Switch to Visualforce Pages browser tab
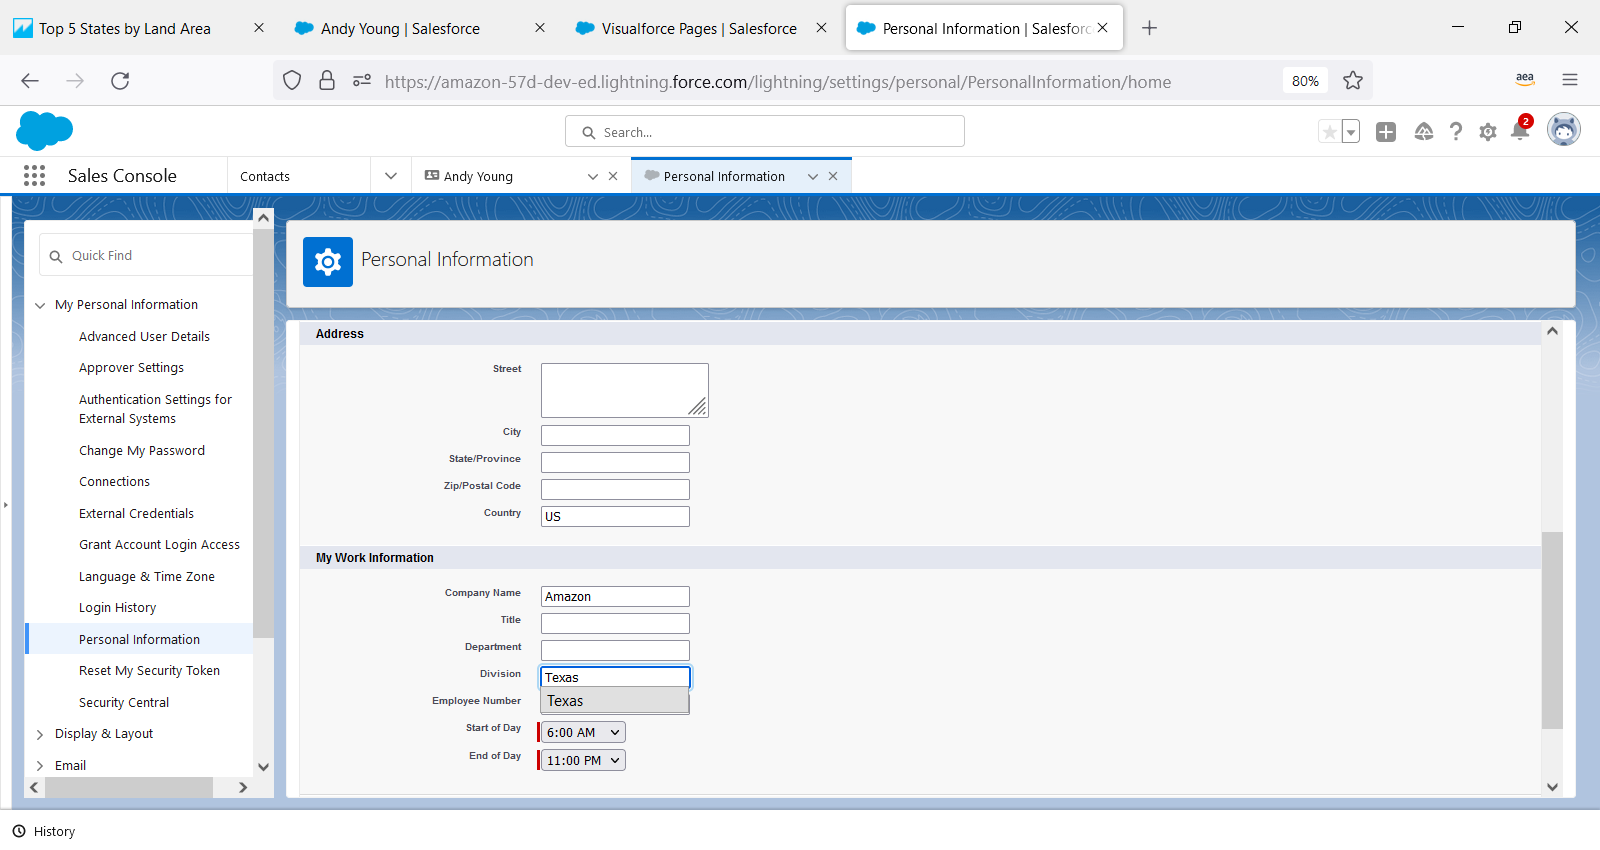This screenshot has width=1600, height=850. tap(698, 29)
